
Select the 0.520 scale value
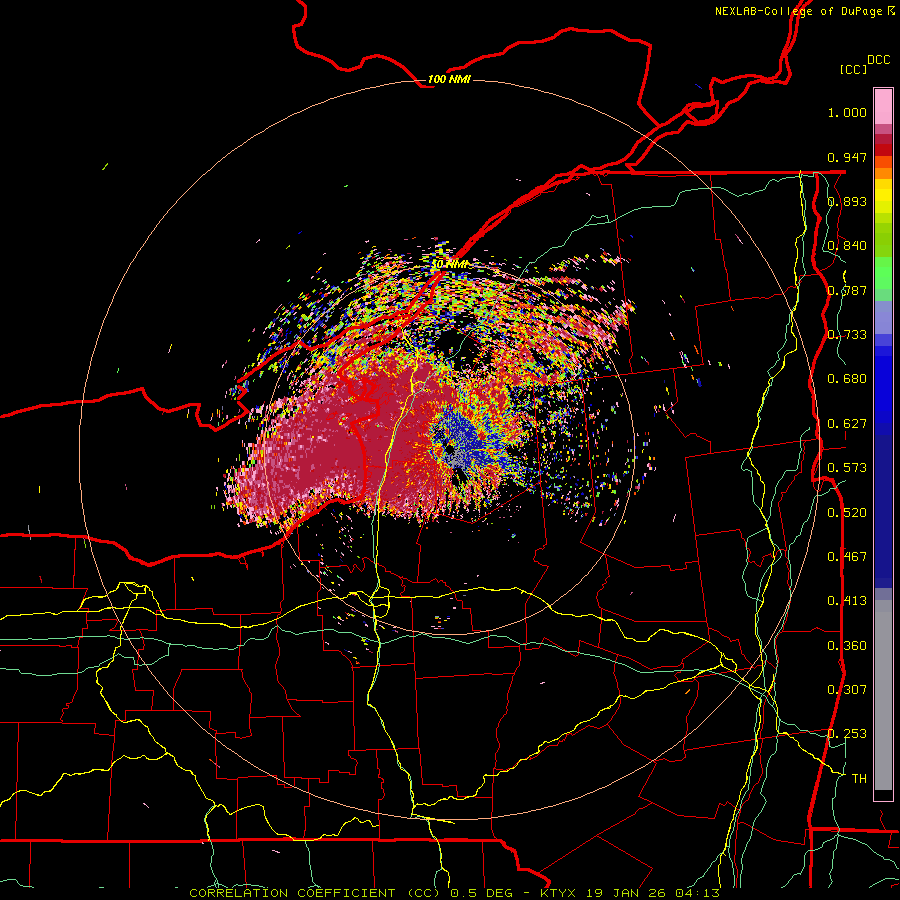coord(847,513)
